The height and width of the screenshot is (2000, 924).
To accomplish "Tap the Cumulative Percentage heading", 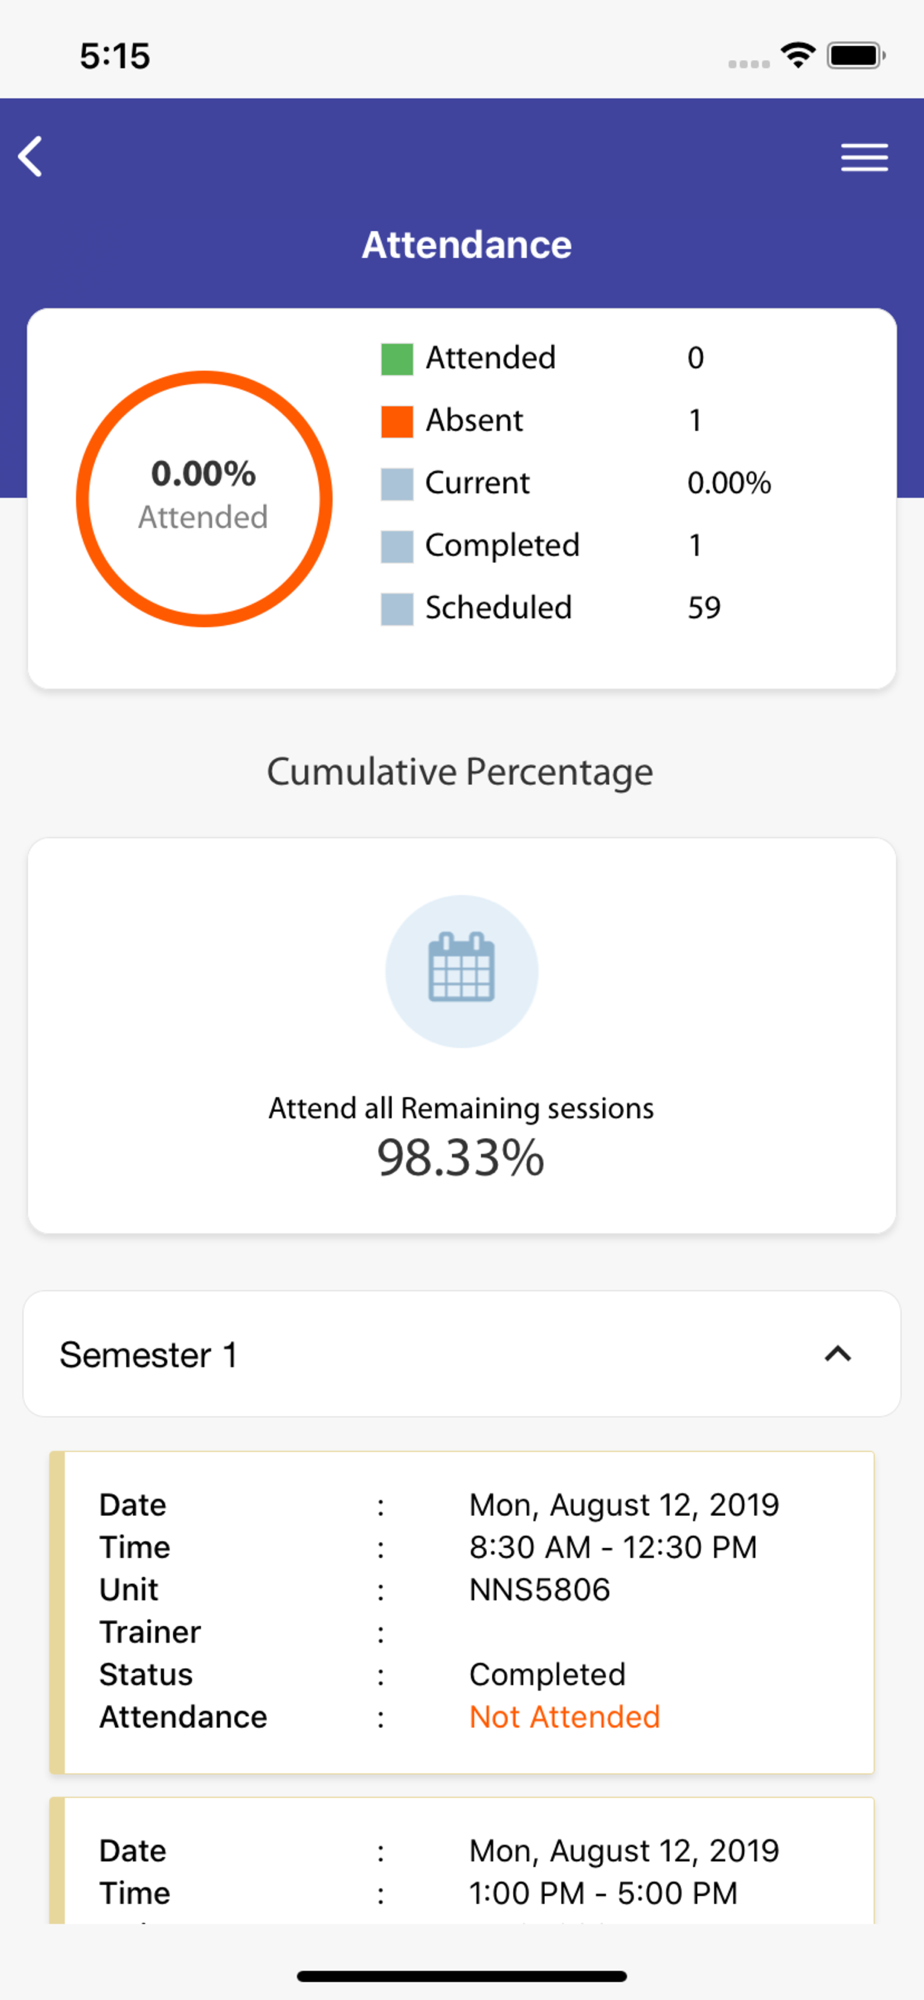I will (x=460, y=772).
